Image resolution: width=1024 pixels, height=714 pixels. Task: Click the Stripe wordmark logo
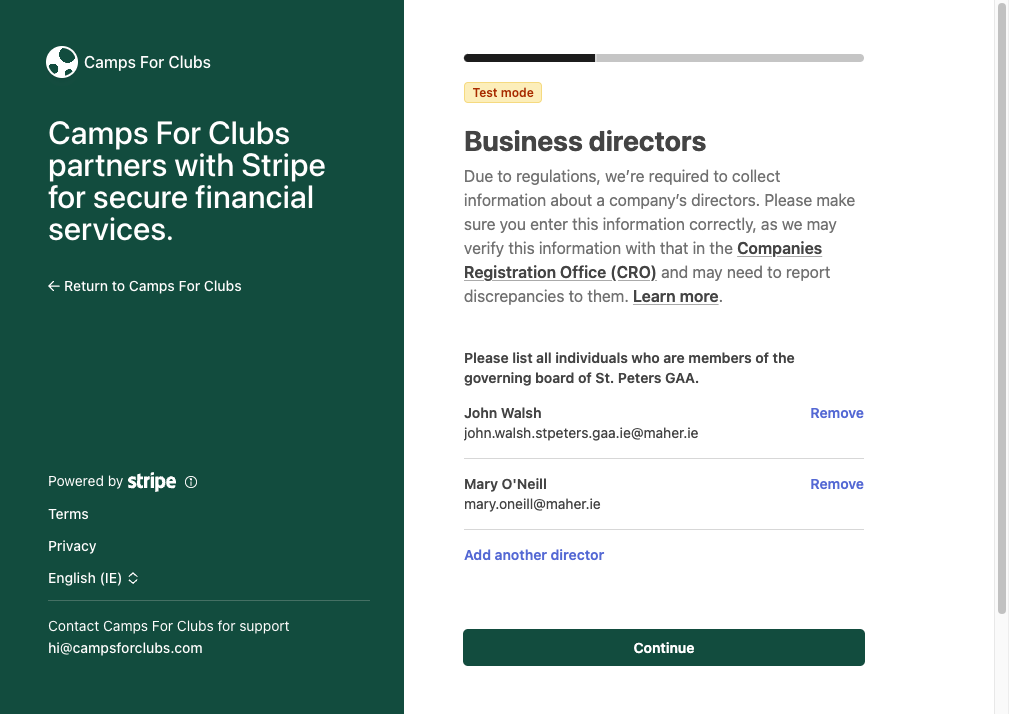pos(152,481)
